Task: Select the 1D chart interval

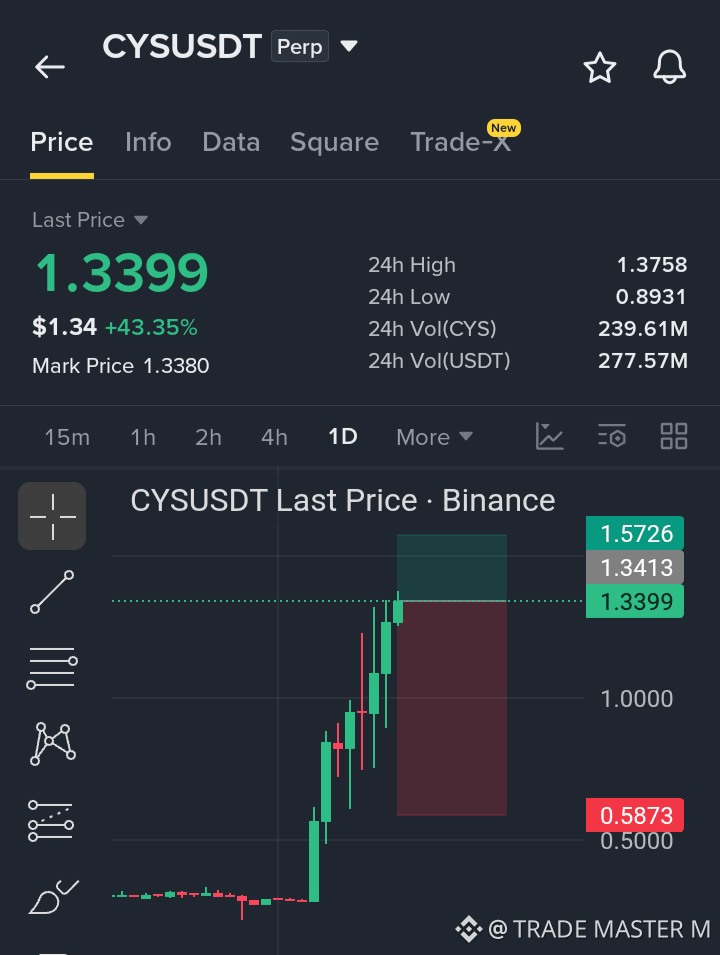Action: [x=343, y=436]
